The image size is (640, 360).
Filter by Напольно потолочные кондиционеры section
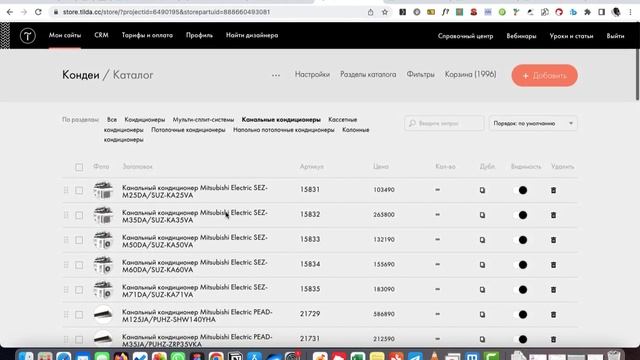tap(284, 130)
